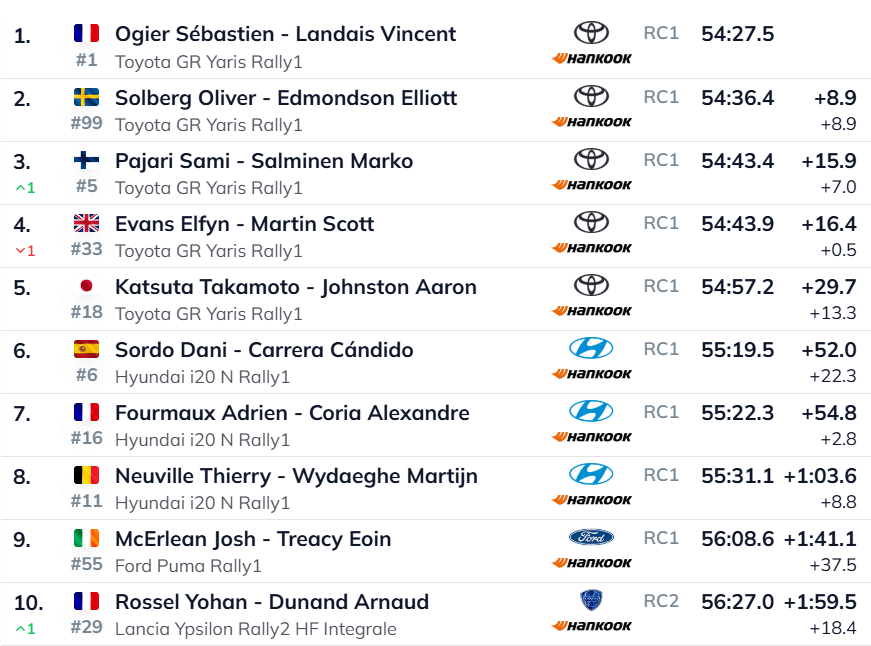Click car number #18 for Katsuta
Viewport: 871px width, 646px height.
[x=87, y=312]
